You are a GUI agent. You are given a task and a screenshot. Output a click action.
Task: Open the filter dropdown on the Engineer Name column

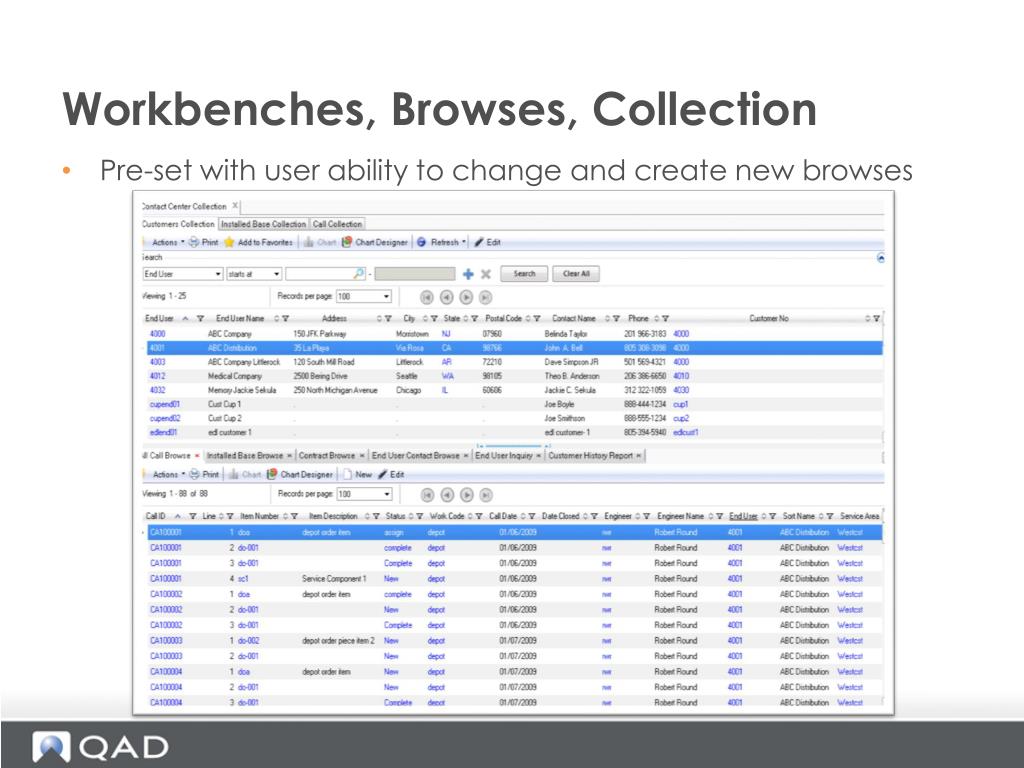tap(719, 517)
